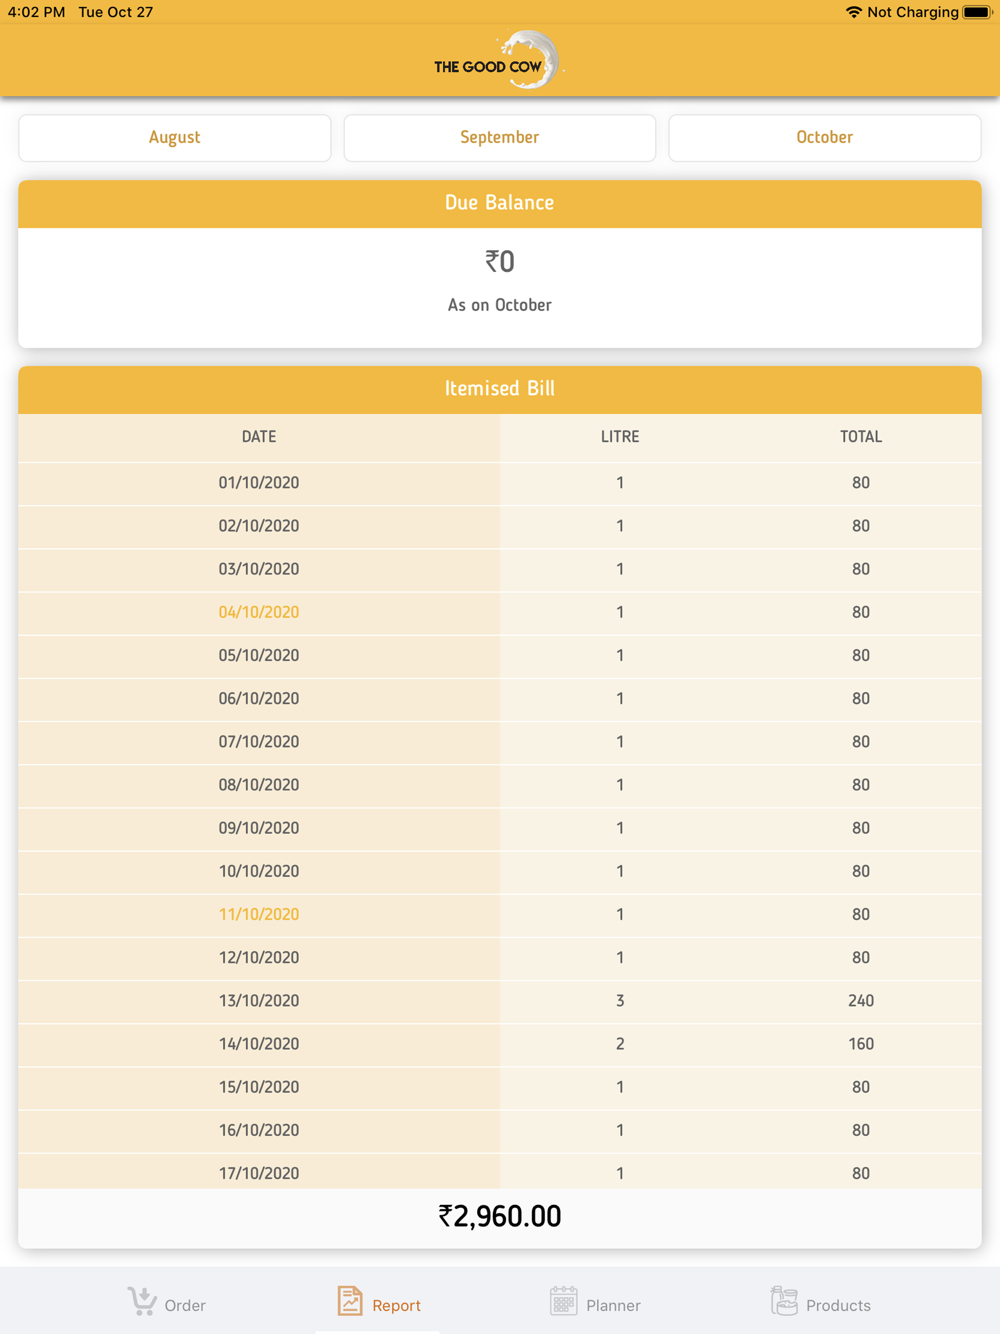The image size is (1000, 1334).
Task: Tap the Report document icon
Action: point(350,1301)
